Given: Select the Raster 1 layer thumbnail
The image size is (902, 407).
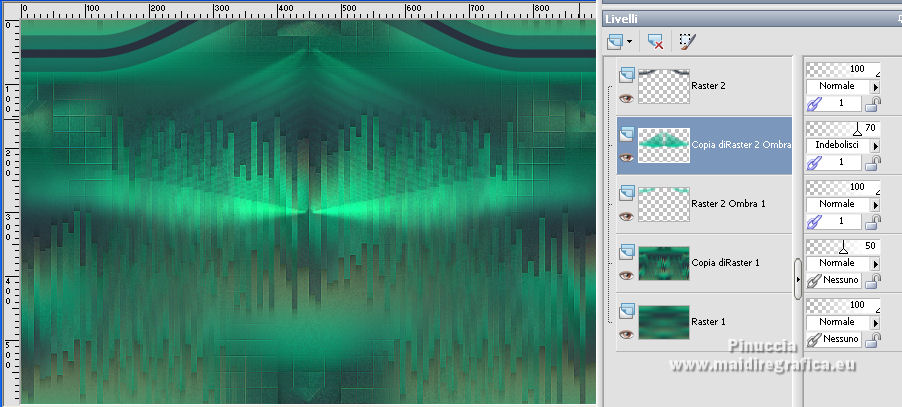Looking at the screenshot, I should [x=664, y=322].
